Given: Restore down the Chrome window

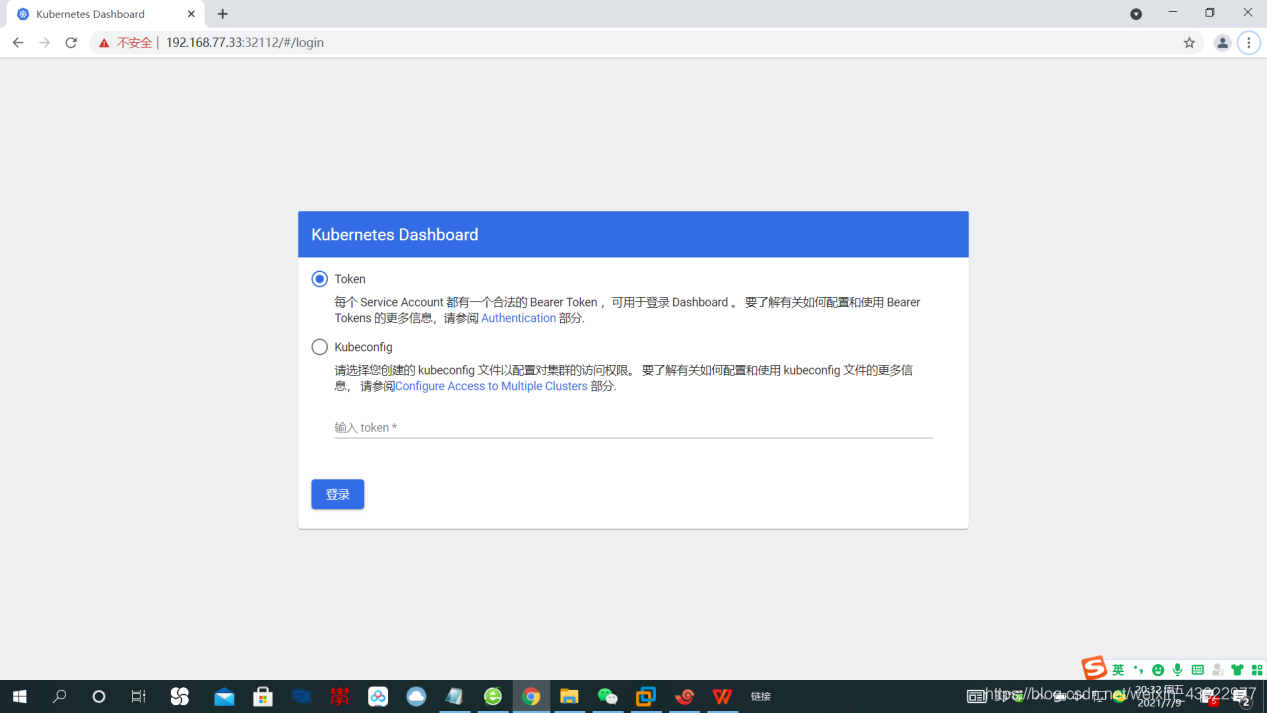Looking at the screenshot, I should tap(1210, 13).
